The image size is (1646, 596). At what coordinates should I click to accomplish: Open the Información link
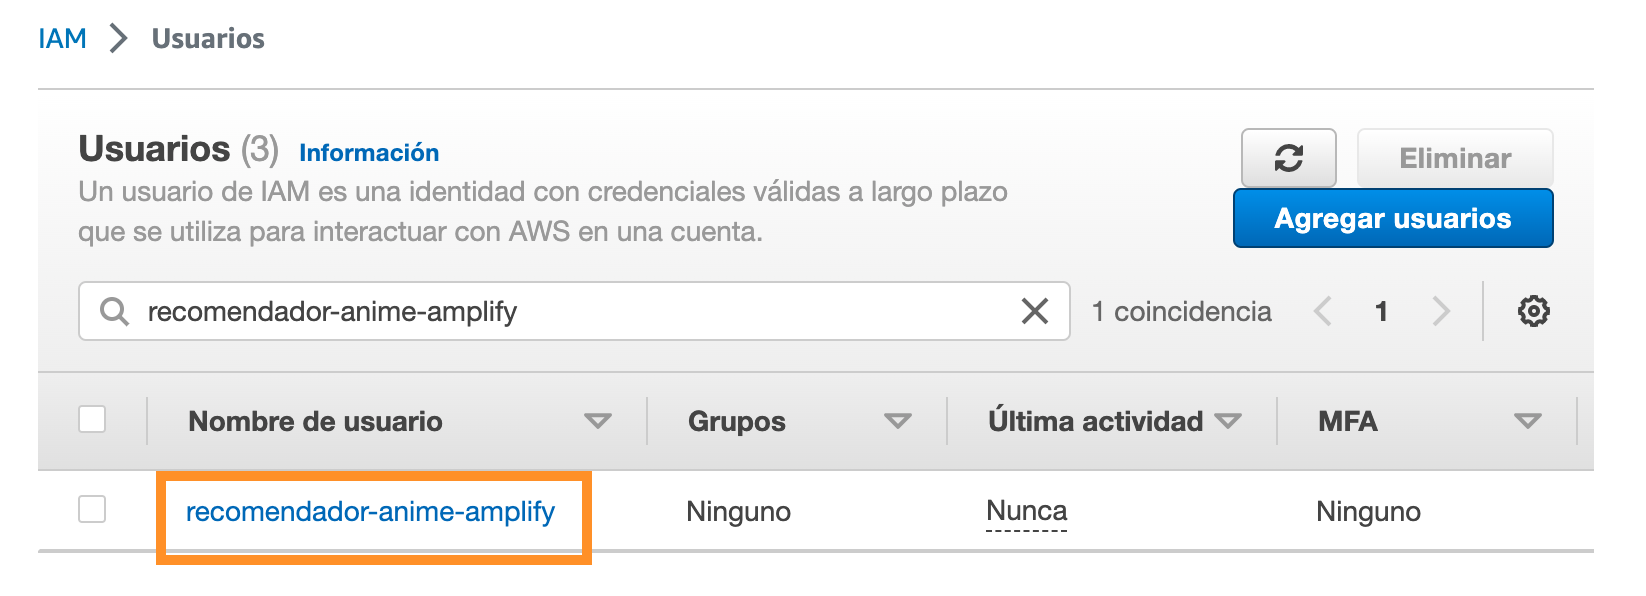pyautogui.click(x=369, y=153)
